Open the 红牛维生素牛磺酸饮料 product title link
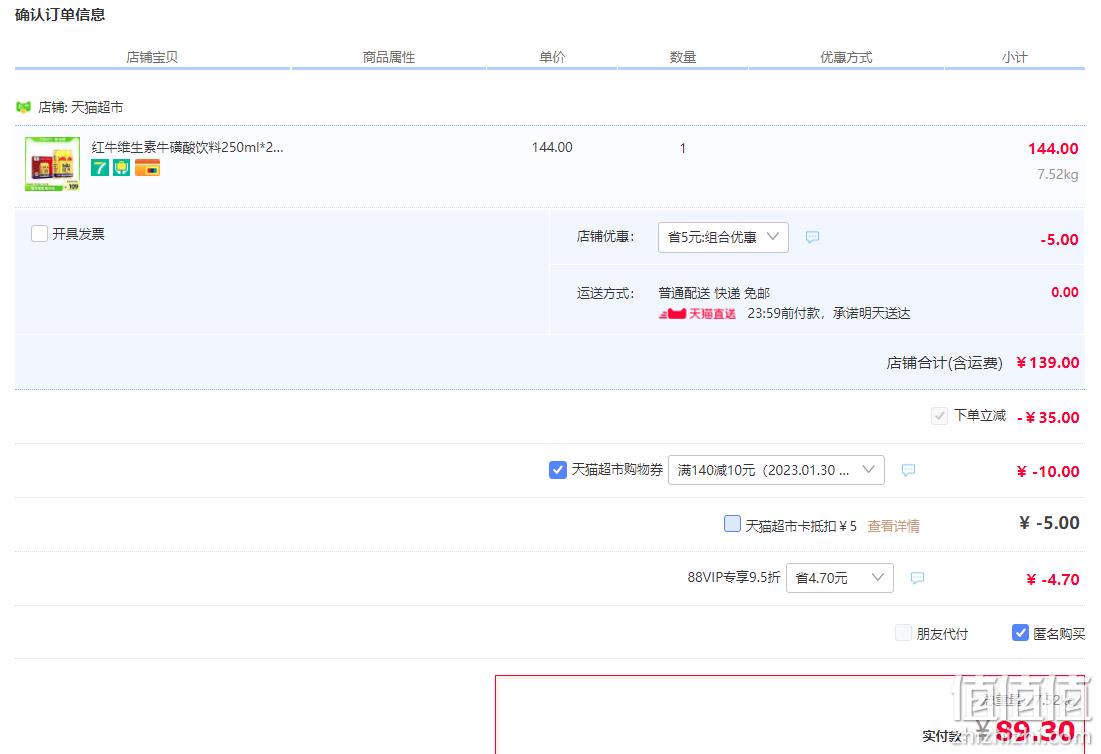Image resolution: width=1101 pixels, height=754 pixels. click(x=187, y=147)
